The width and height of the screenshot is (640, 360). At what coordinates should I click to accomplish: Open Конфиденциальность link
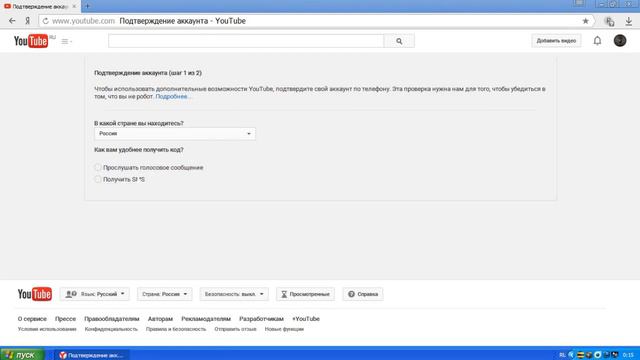111,329
